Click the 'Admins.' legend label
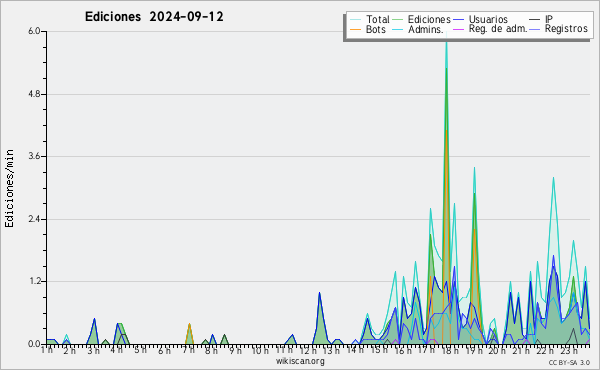Viewport: 600px width, 370px height. (x=426, y=29)
